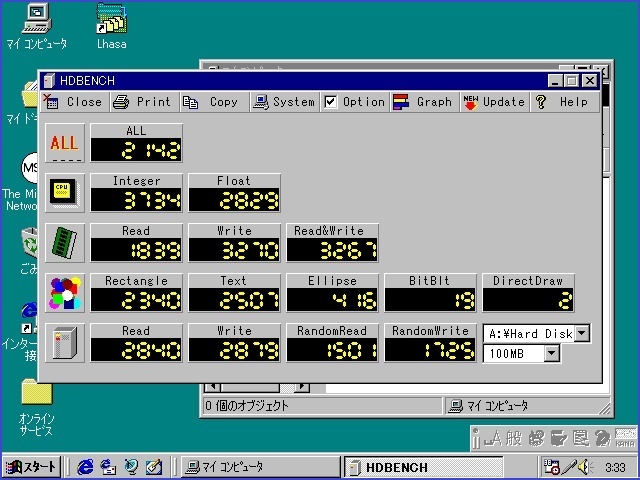Viewport: 640px width, 480px height.
Task: Click the task scheduler tray icon
Action: point(551,467)
